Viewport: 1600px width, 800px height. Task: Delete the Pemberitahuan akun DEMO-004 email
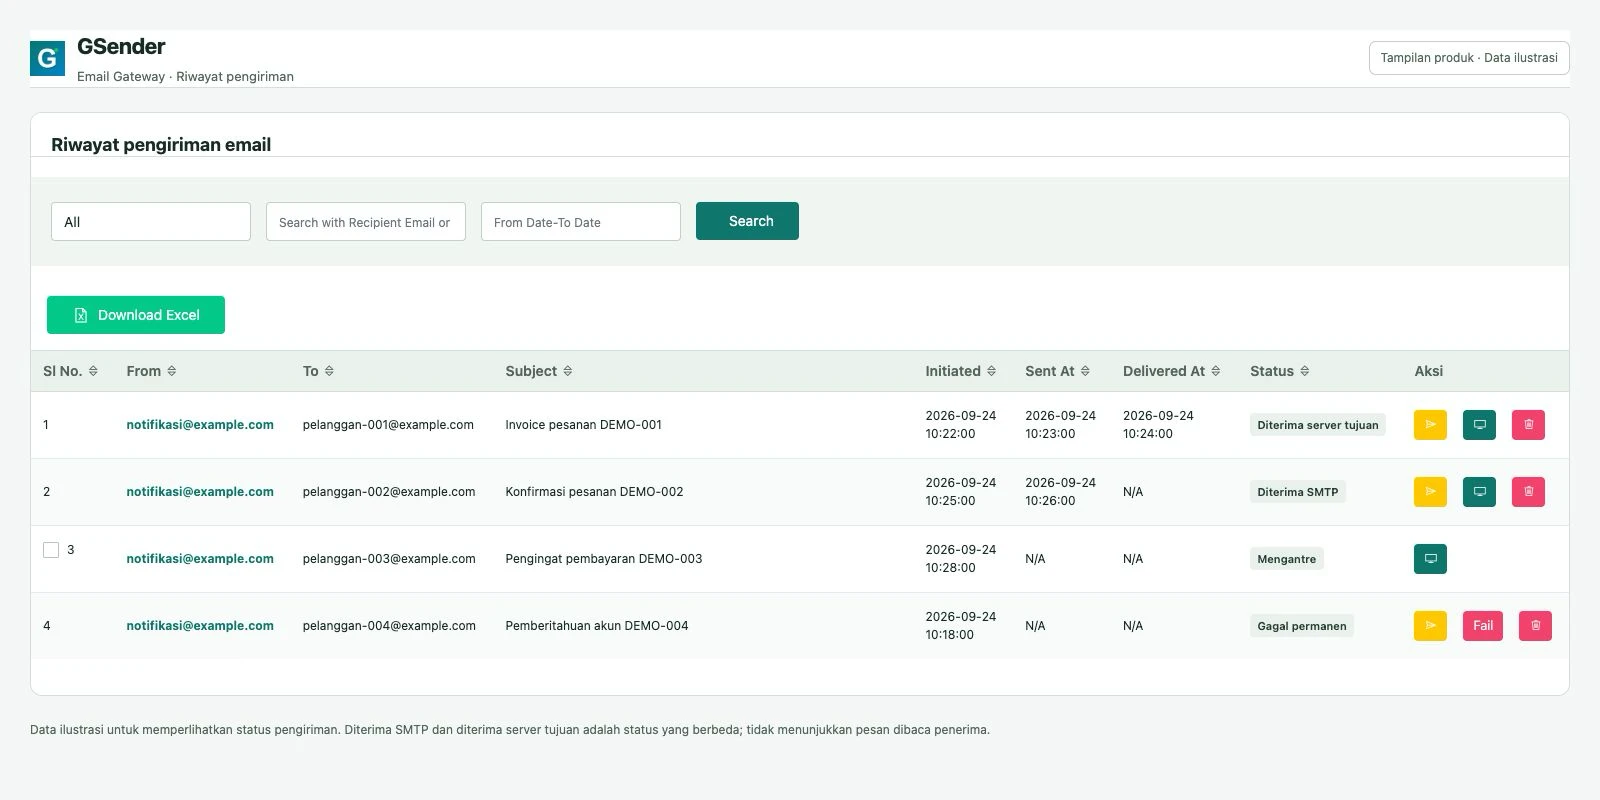point(1535,626)
